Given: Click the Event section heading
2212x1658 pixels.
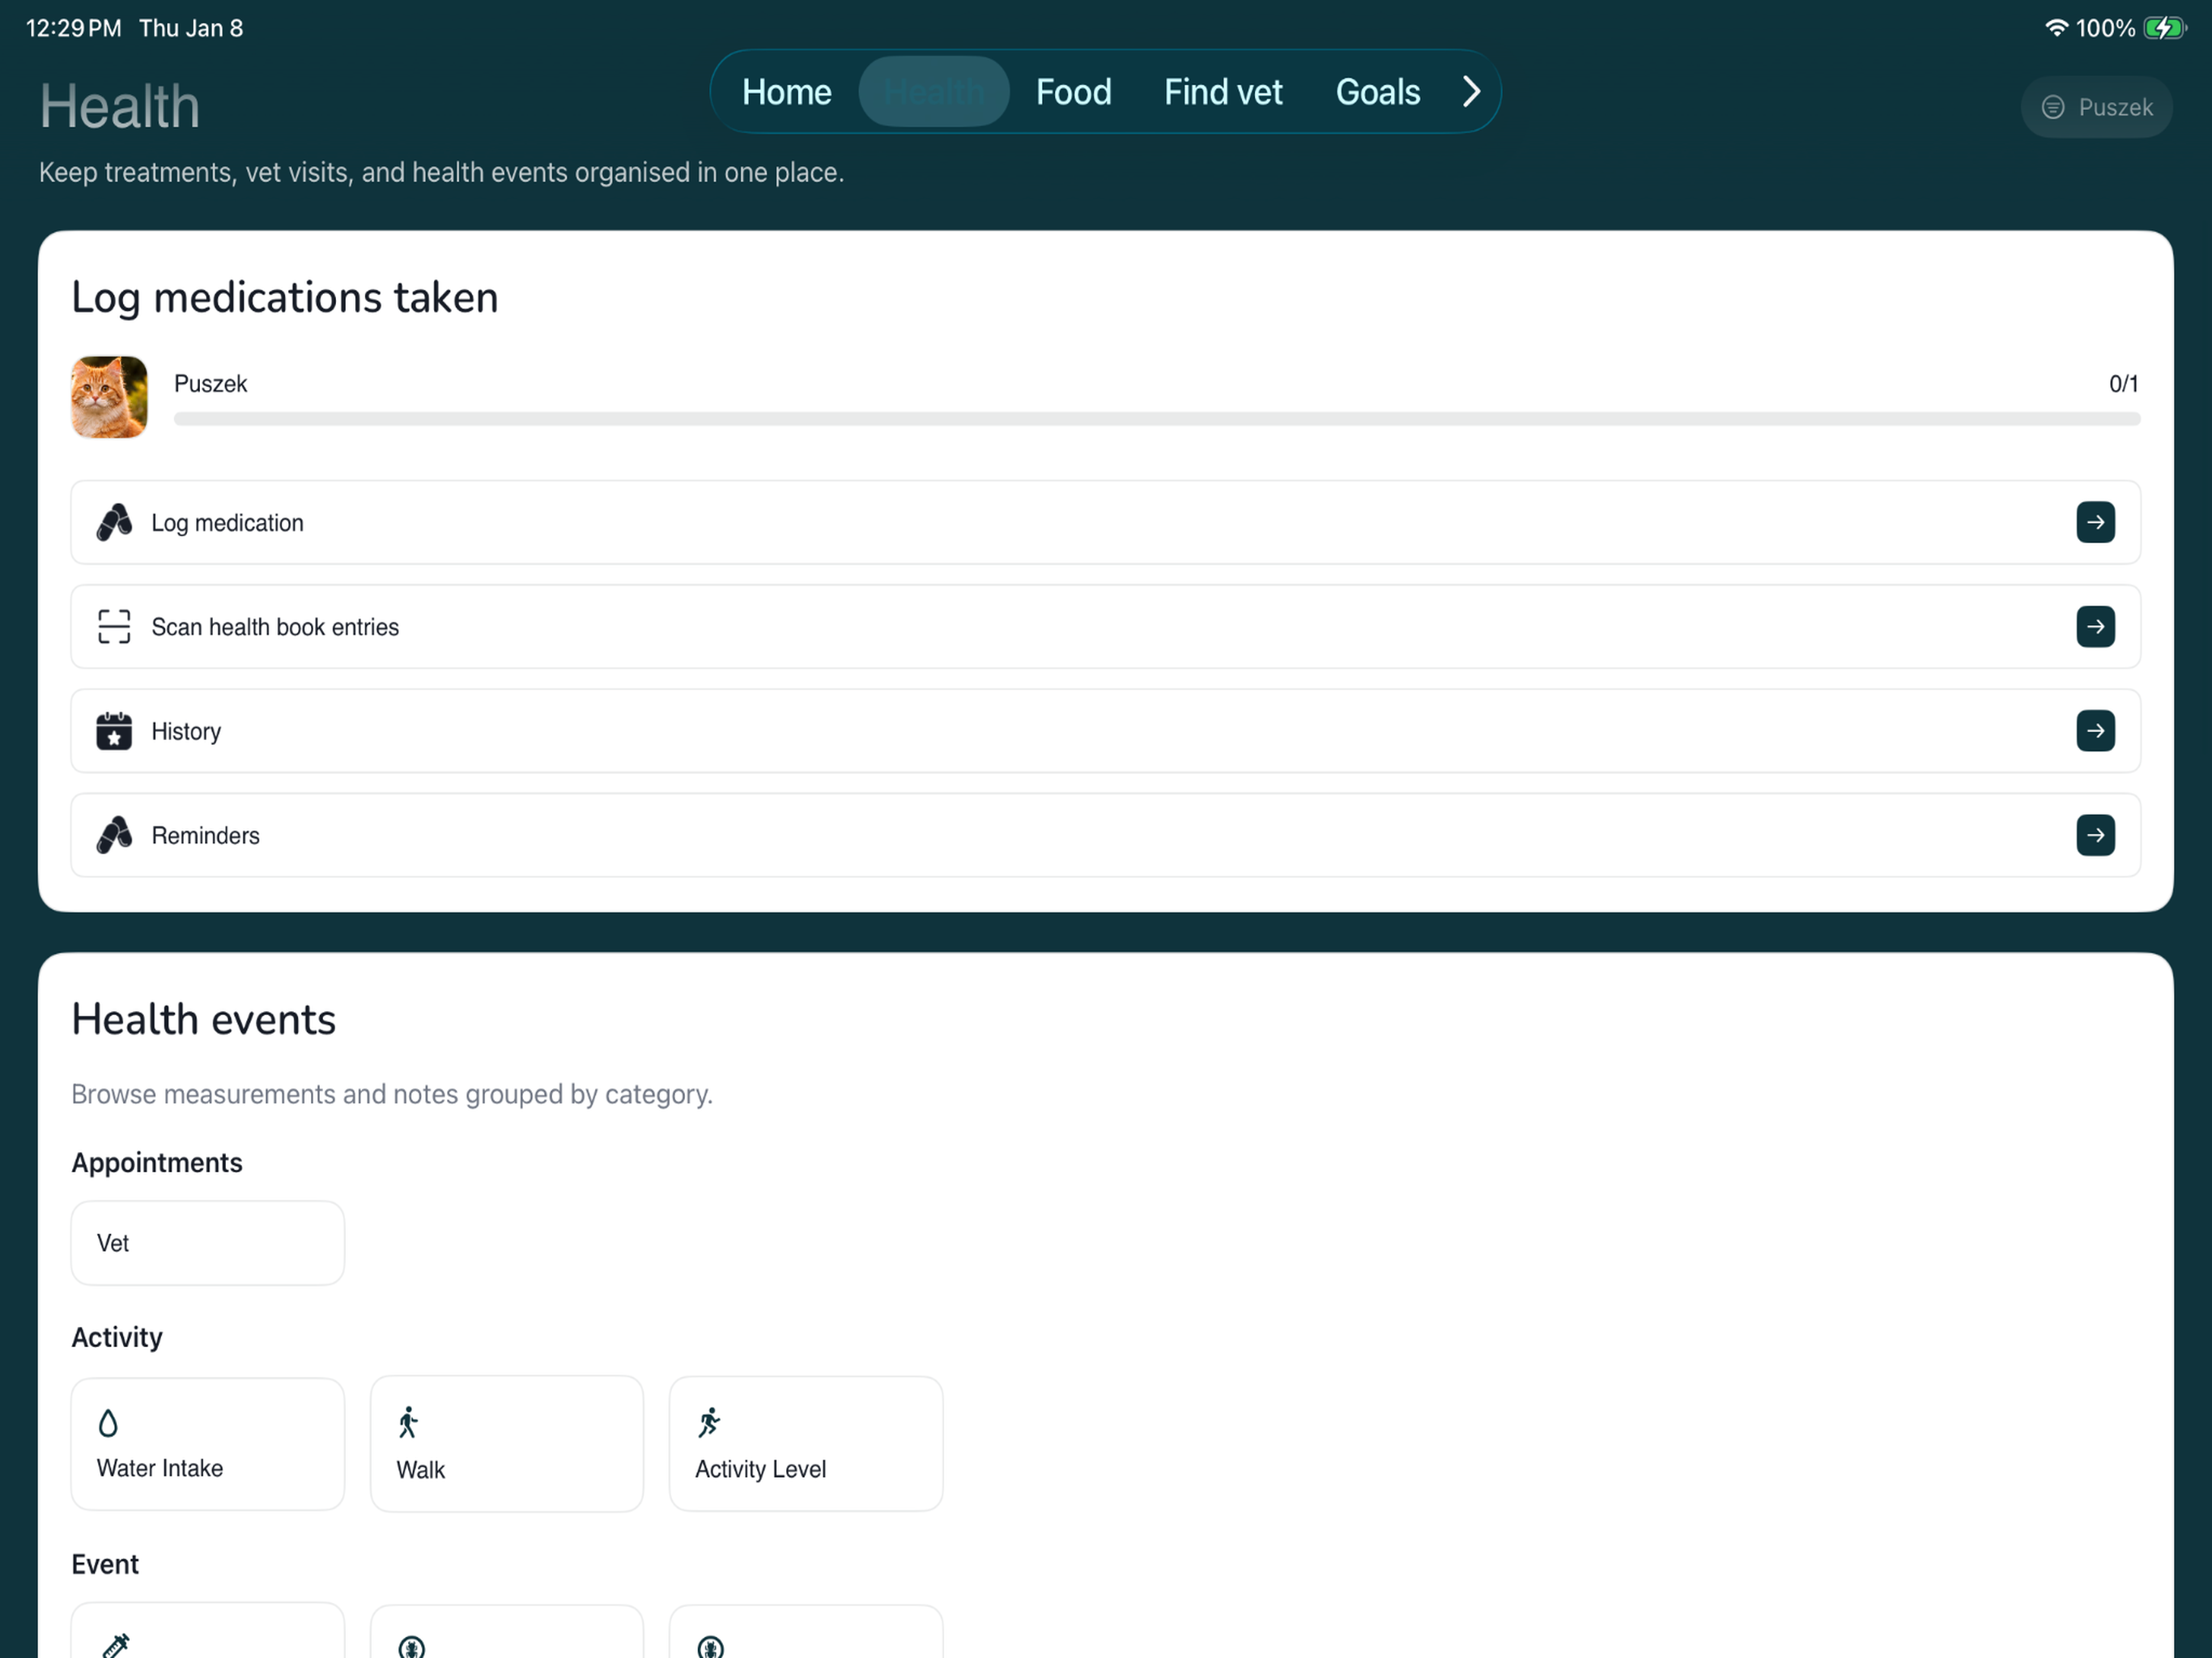Looking at the screenshot, I should coord(105,1564).
